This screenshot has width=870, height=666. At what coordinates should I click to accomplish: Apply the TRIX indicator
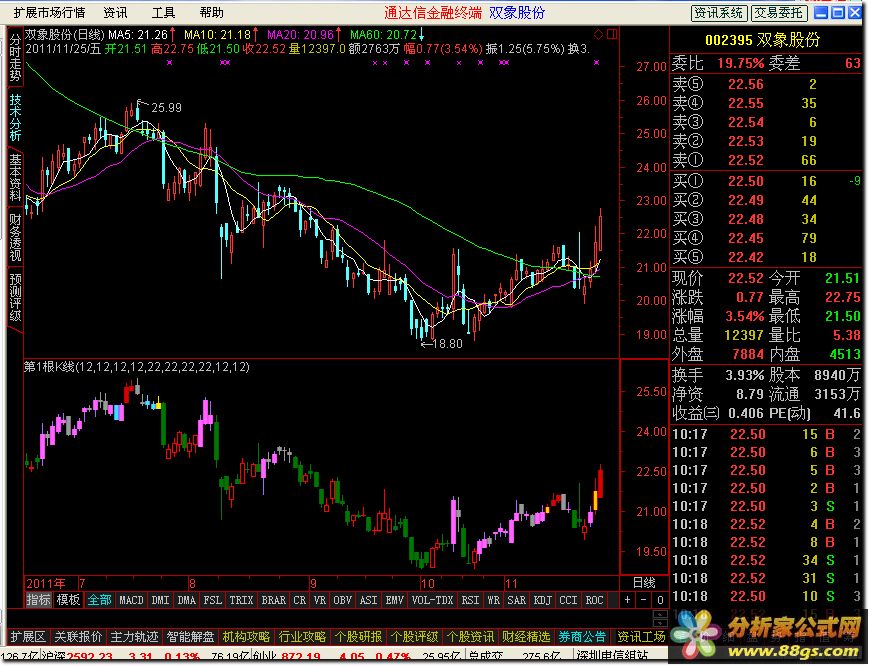click(x=241, y=600)
